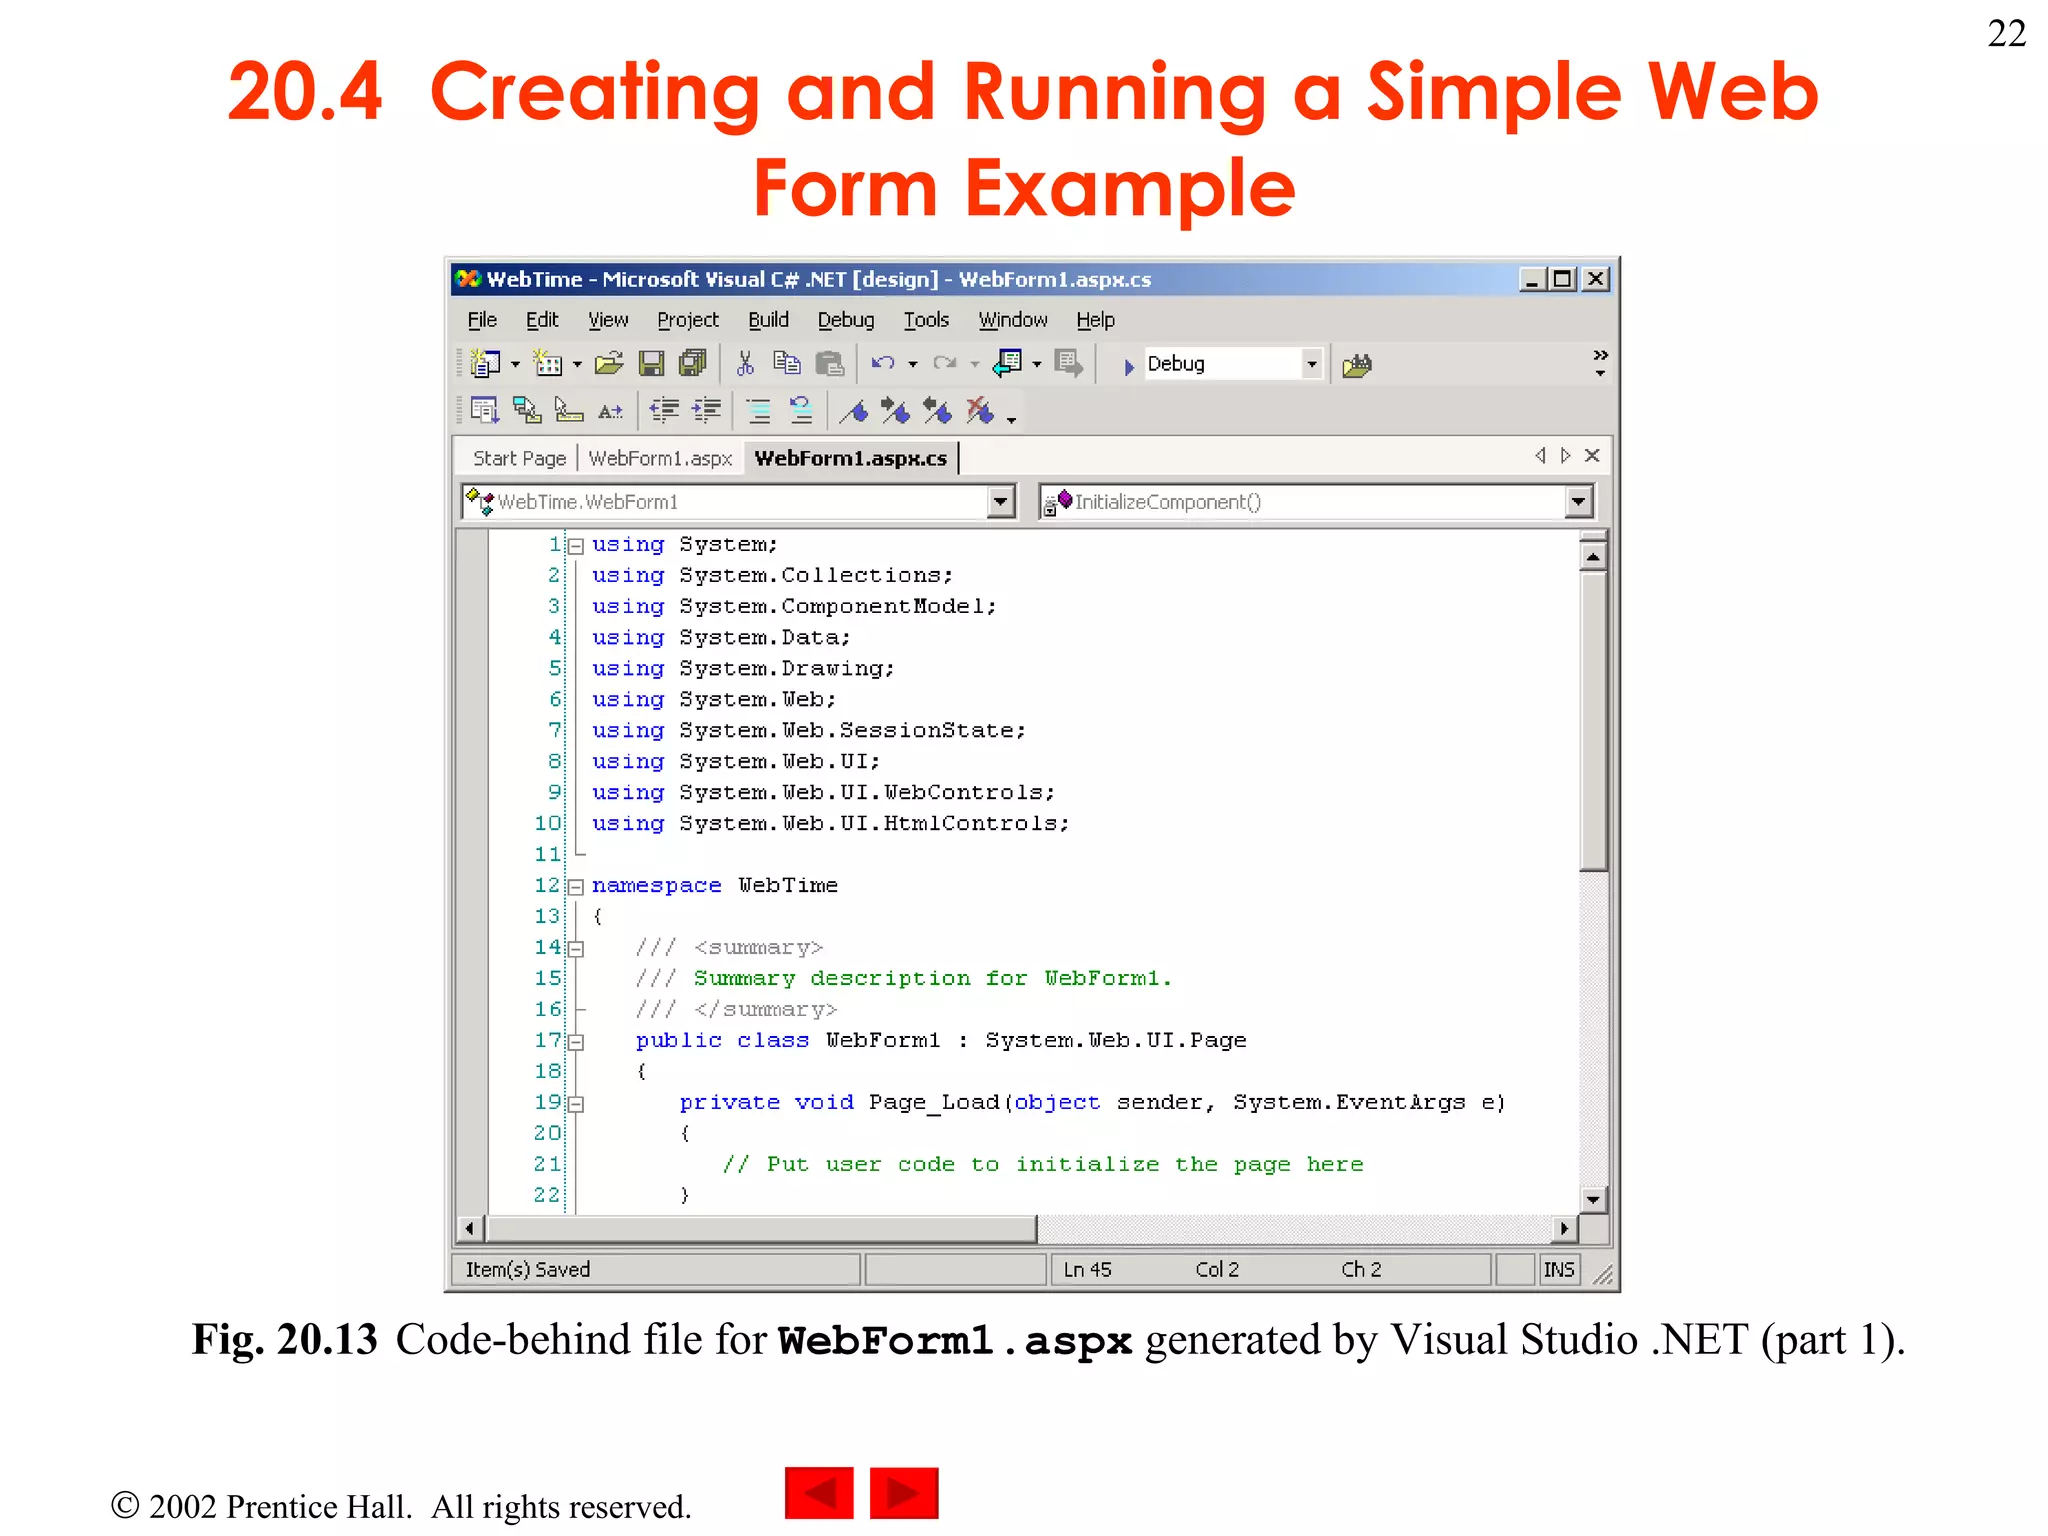Click the Copy icon
This screenshot has height=1536, width=2048.
[x=788, y=364]
